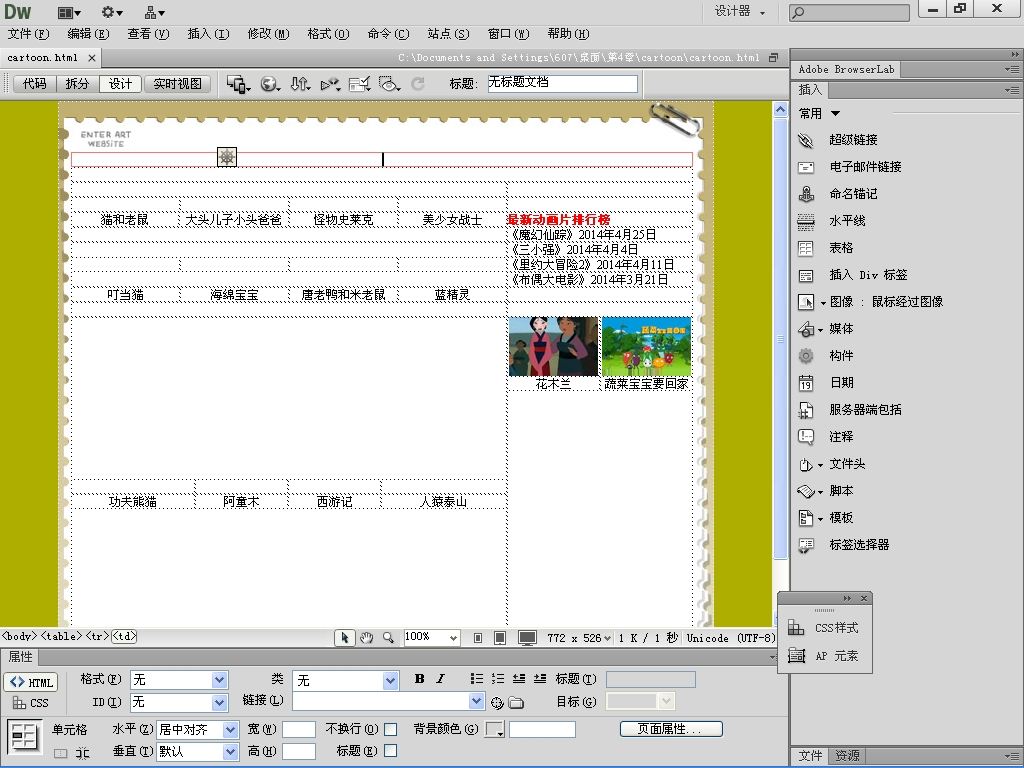Click the Multiscreen preview toolbar icon
This screenshot has width=1024, height=768.
[238, 84]
